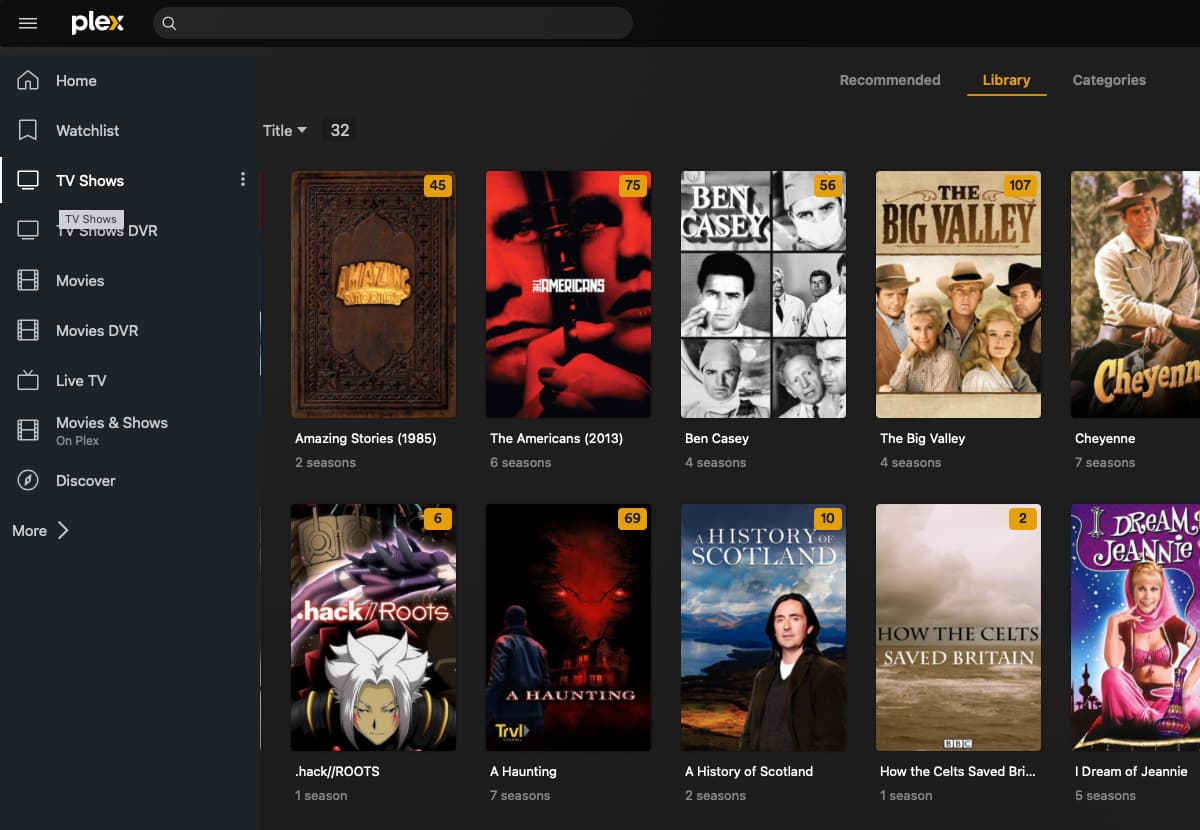Open the A History of Scotland poster

[x=763, y=627]
